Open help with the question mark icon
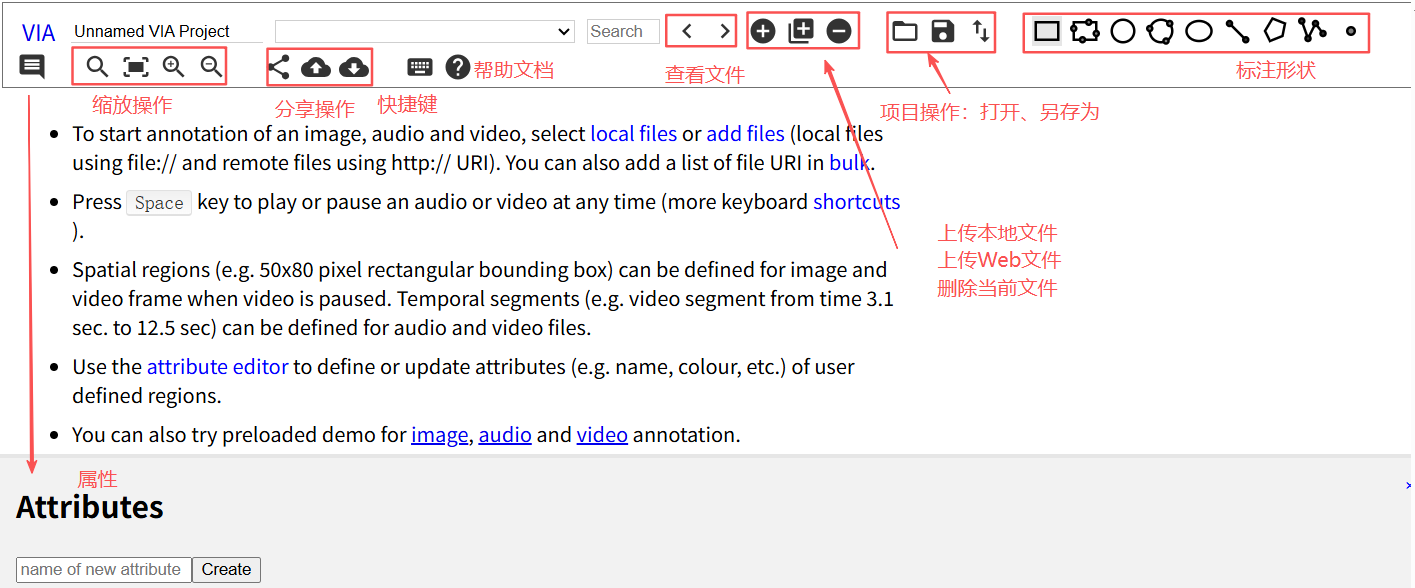Screen dimensions: 1415x588 pos(458,67)
